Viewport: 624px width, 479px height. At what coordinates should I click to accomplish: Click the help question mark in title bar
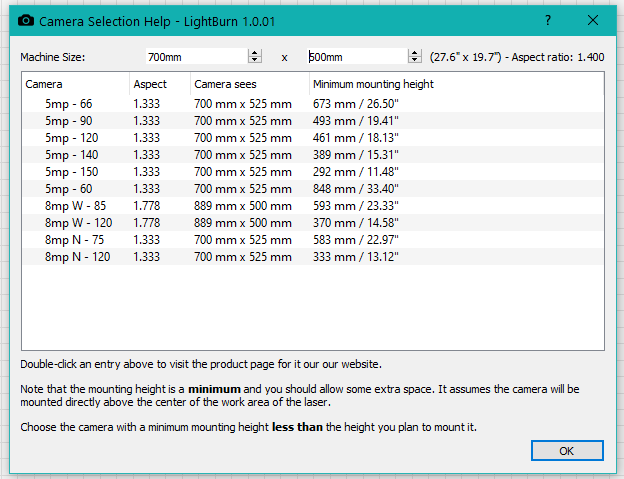[548, 20]
